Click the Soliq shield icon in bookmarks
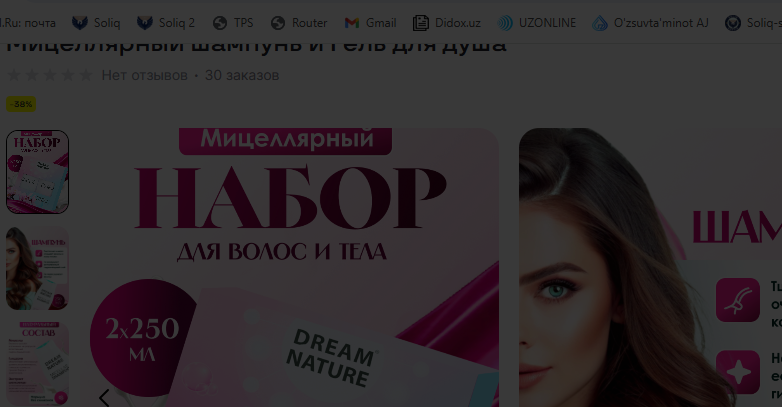The height and width of the screenshot is (407, 782). click(x=80, y=23)
